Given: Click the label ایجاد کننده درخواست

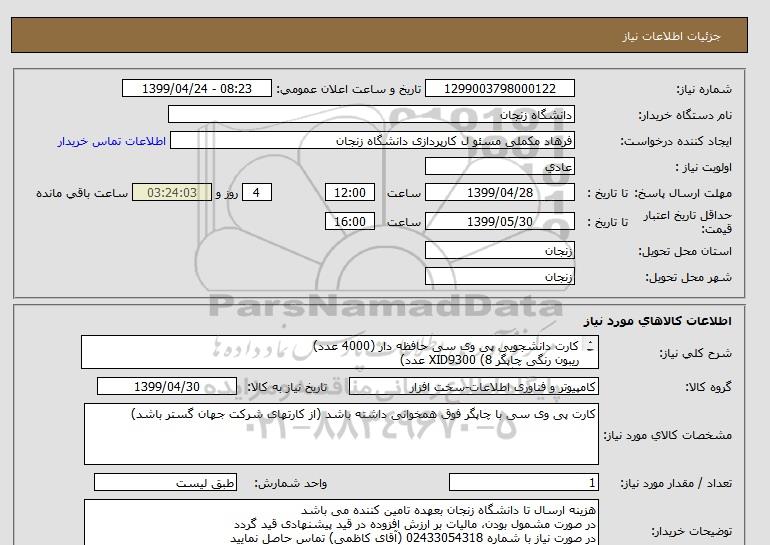Looking at the screenshot, I should point(676,141).
